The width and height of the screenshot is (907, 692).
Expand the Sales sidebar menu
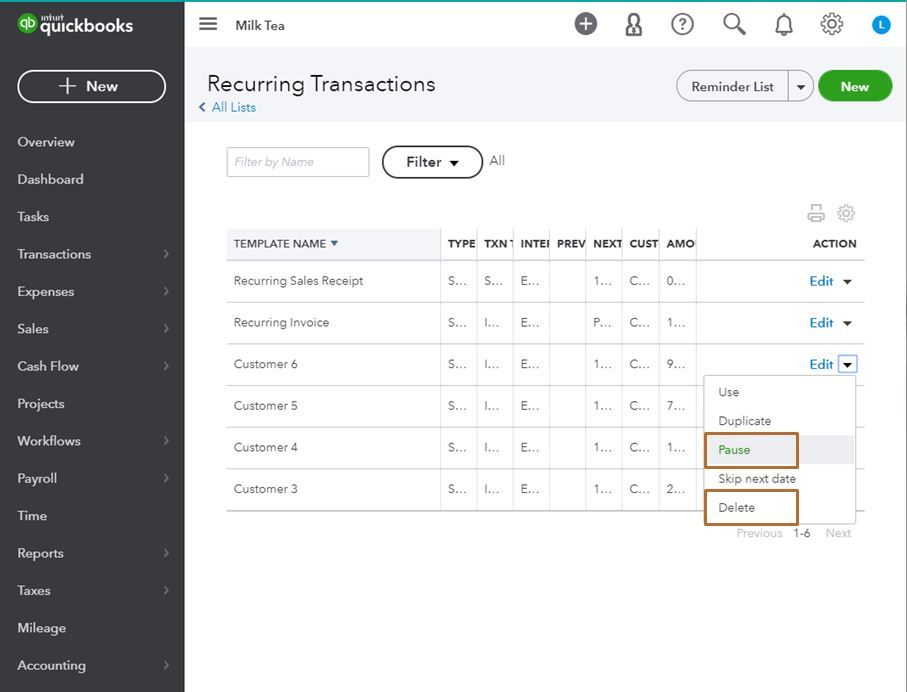click(92, 329)
